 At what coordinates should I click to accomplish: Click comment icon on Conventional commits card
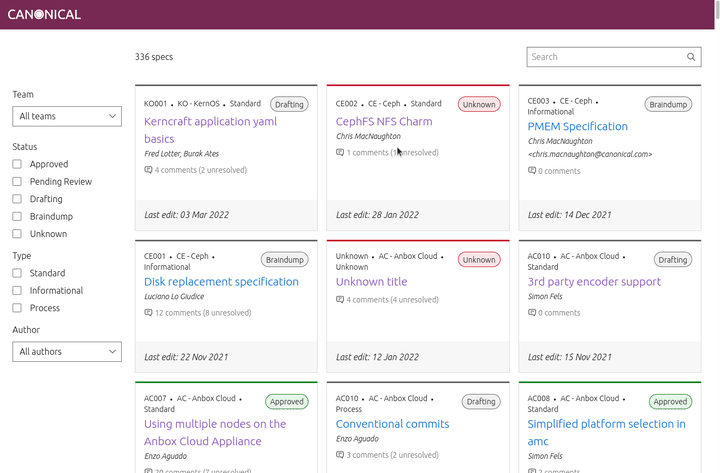340,455
